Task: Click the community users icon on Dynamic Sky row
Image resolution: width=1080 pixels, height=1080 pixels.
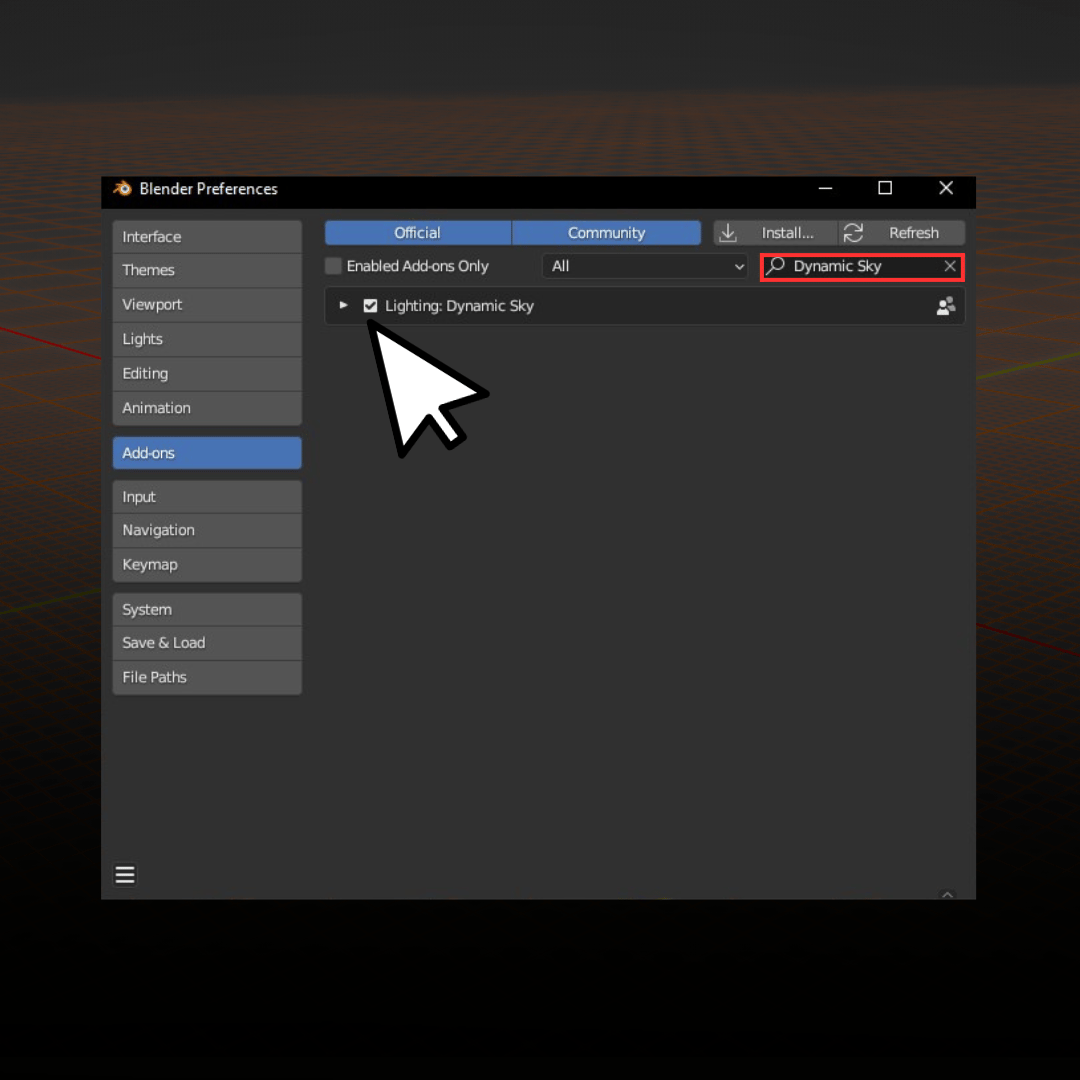Action: (946, 306)
